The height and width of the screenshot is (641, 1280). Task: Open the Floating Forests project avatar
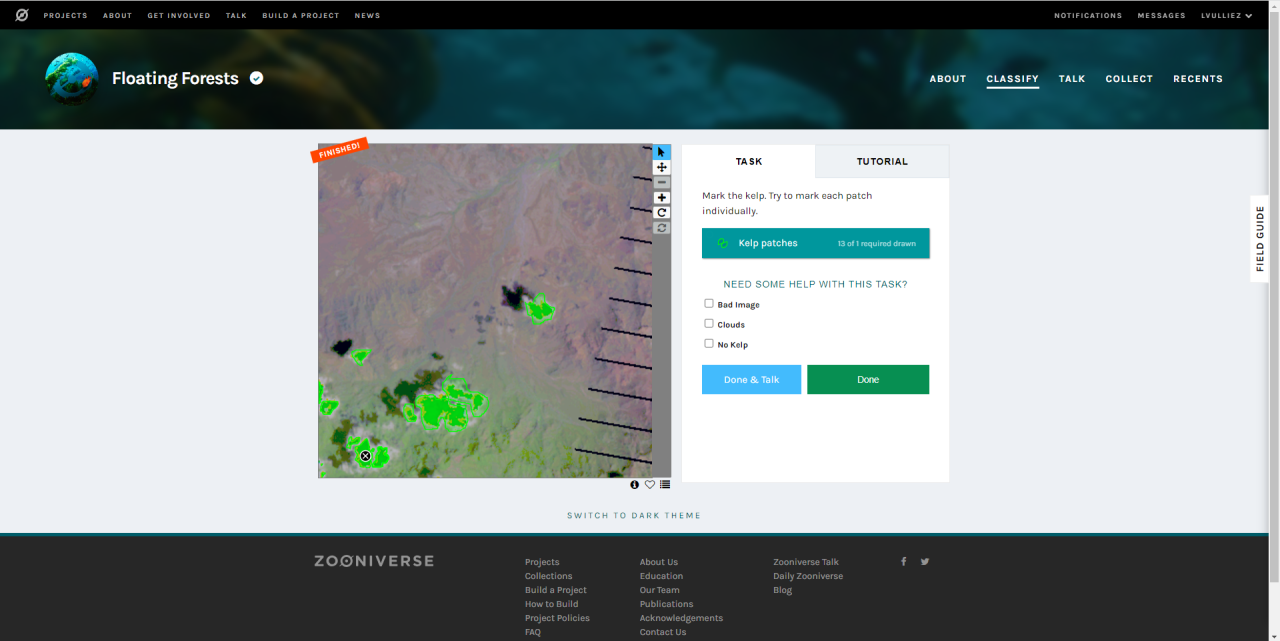point(72,79)
